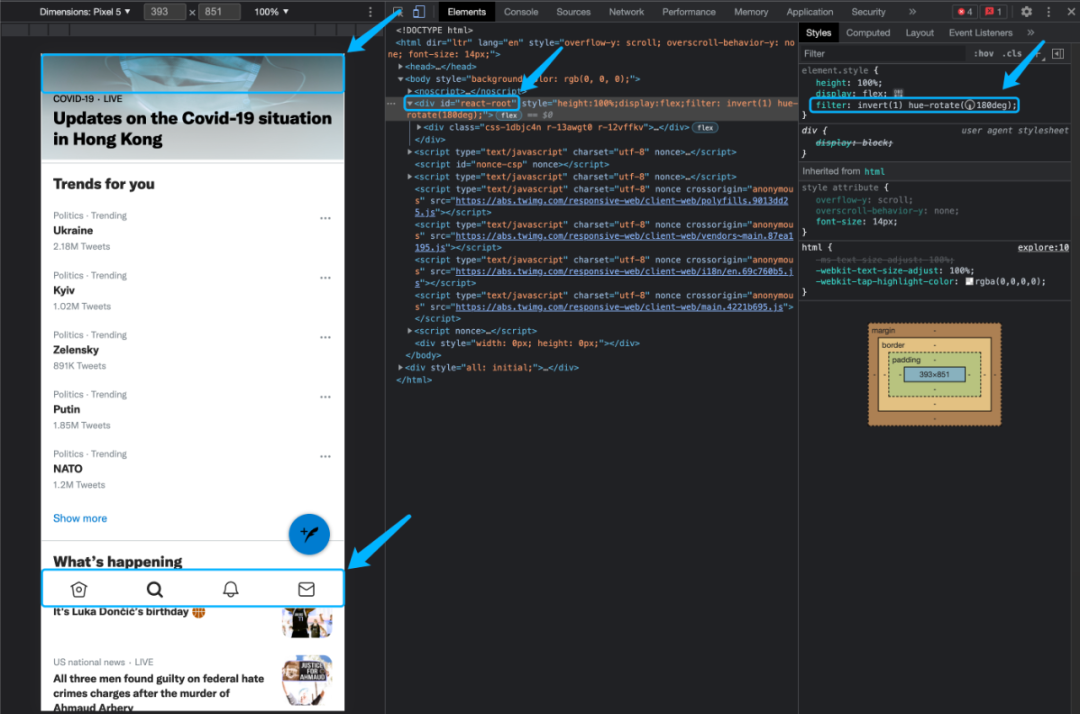
Task: Click the viewport width field showing 393
Action: pos(165,12)
